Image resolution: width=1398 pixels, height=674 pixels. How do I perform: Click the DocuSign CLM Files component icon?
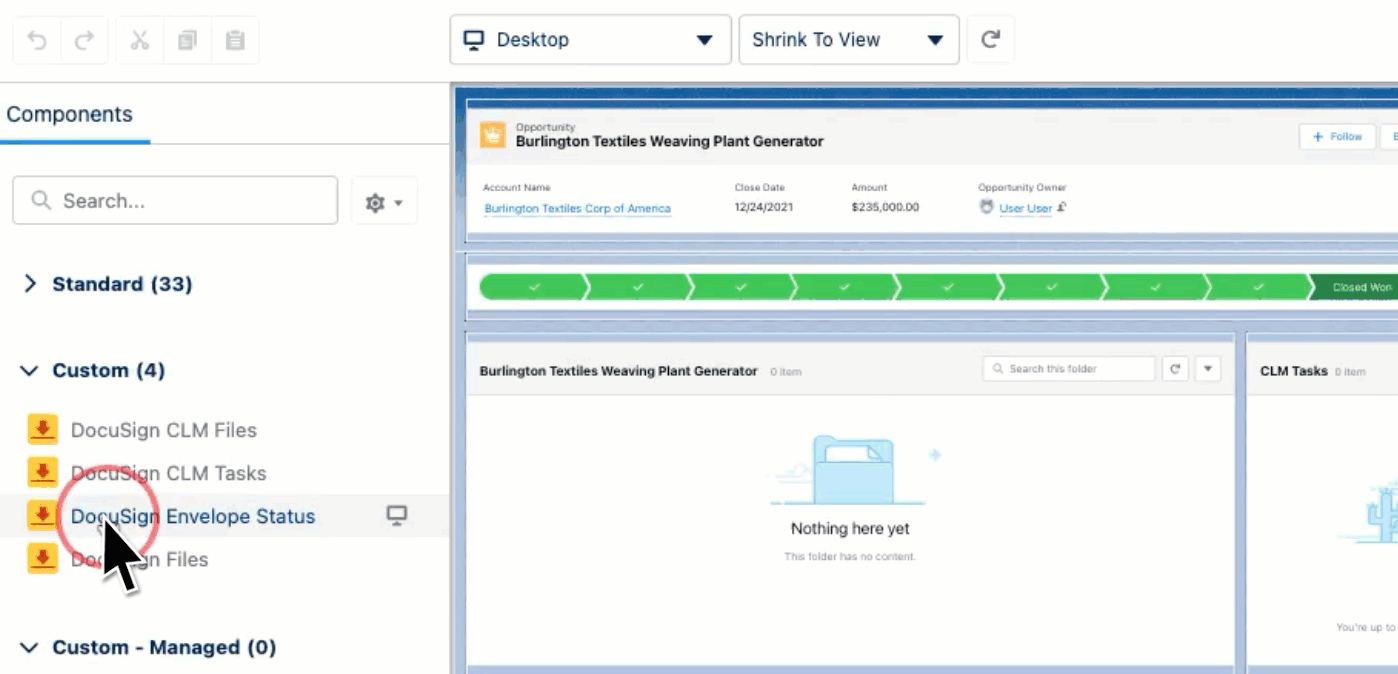(44, 429)
